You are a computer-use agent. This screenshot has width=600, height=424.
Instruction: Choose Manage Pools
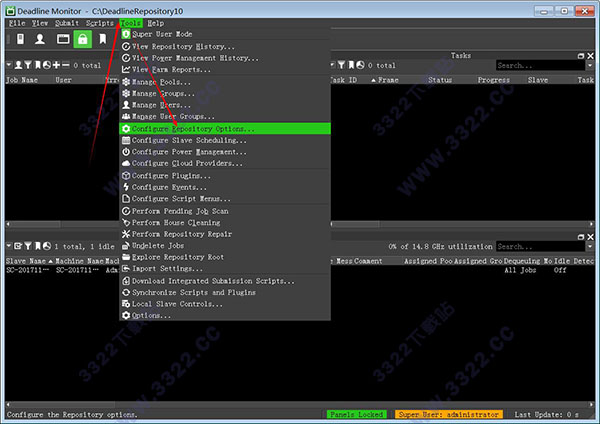[x=225, y=82]
